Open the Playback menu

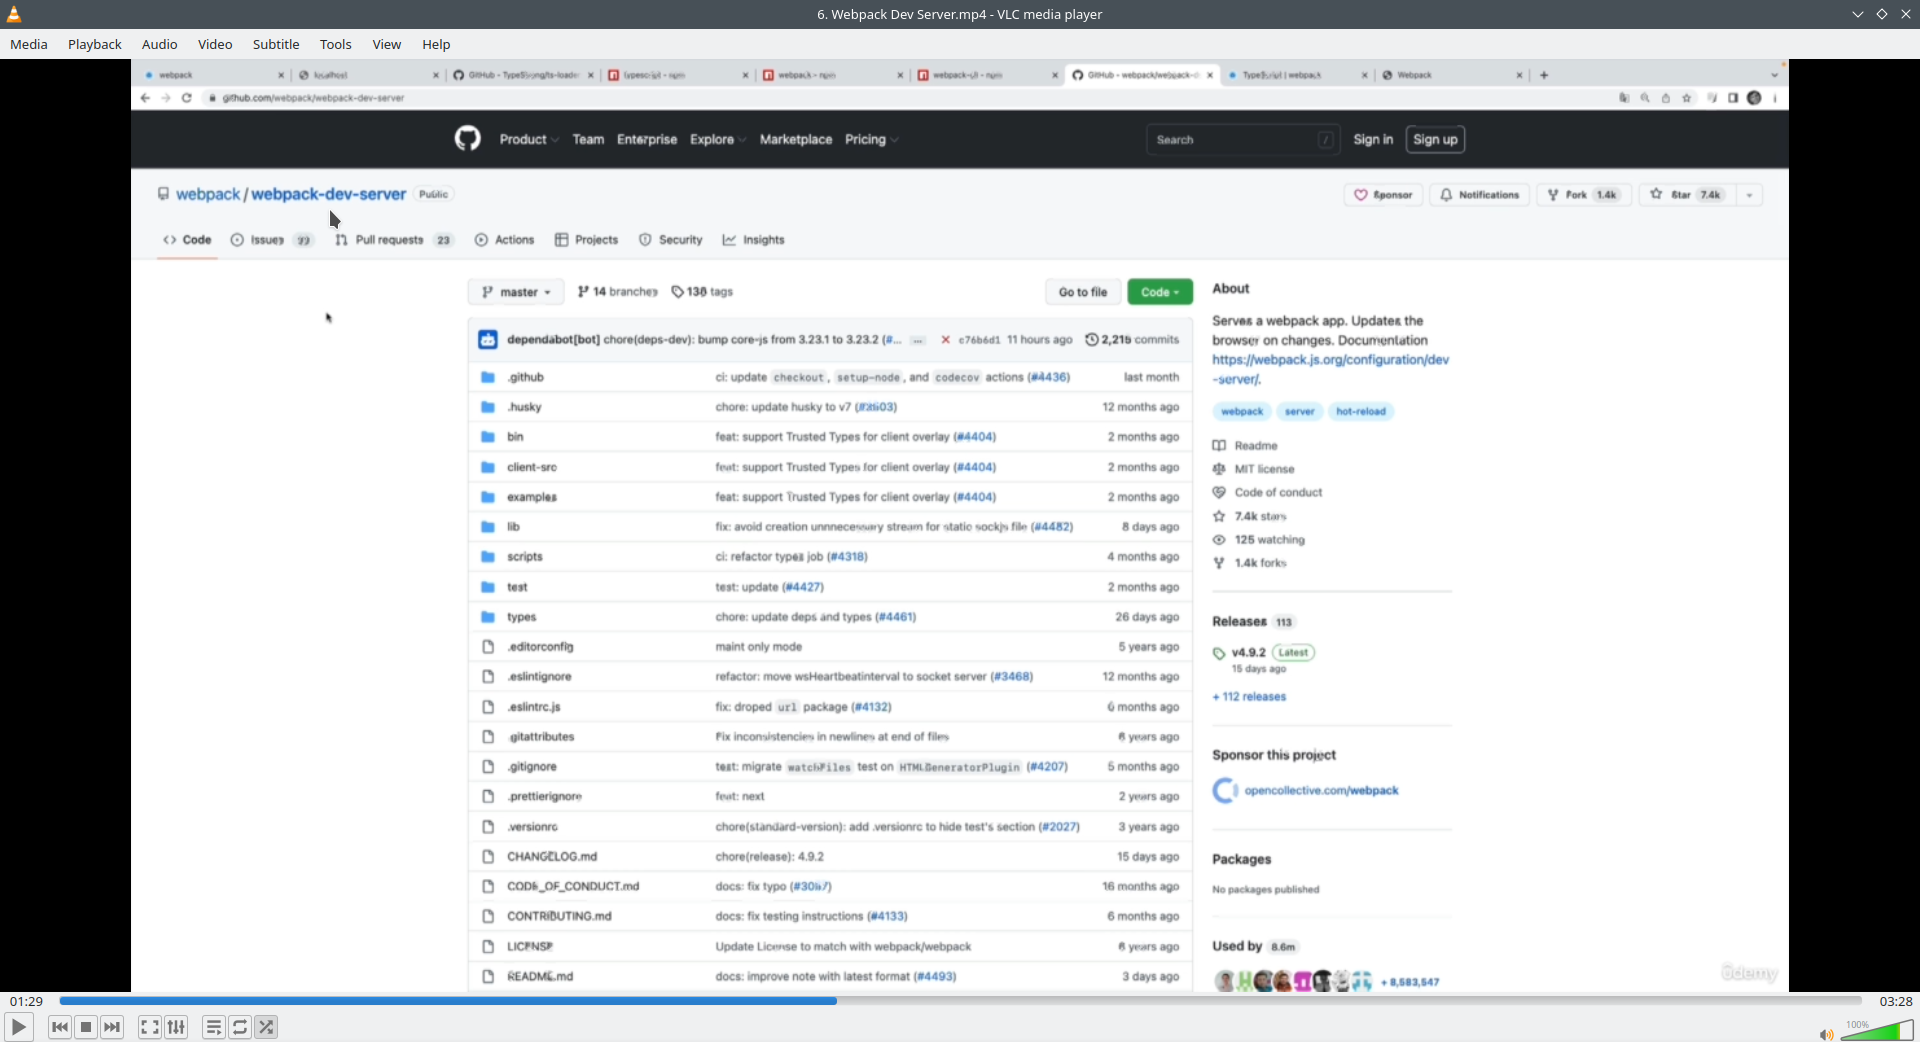95,44
